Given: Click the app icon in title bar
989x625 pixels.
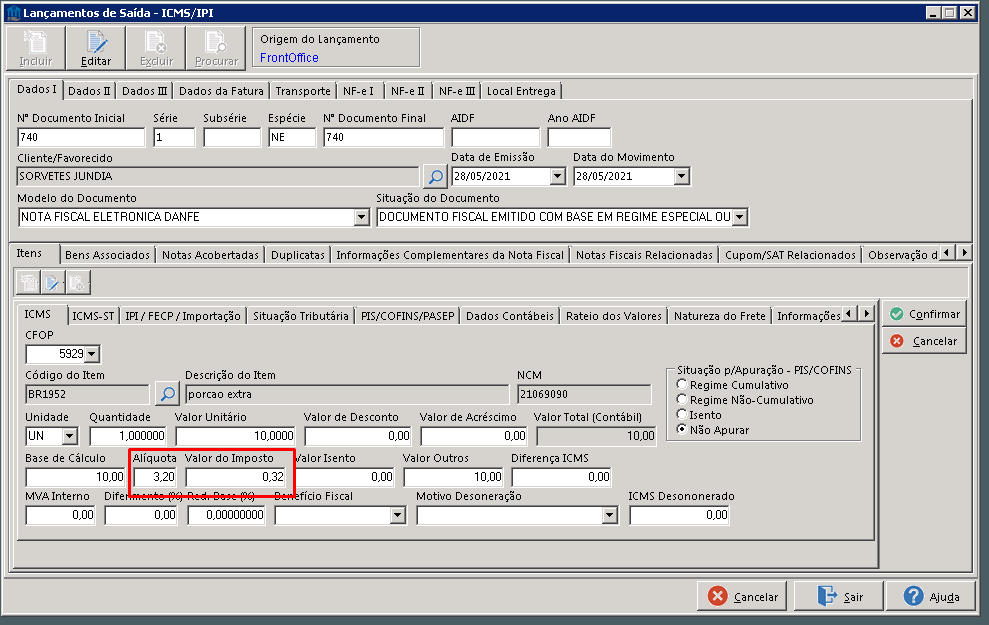Looking at the screenshot, I should click(x=13, y=13).
